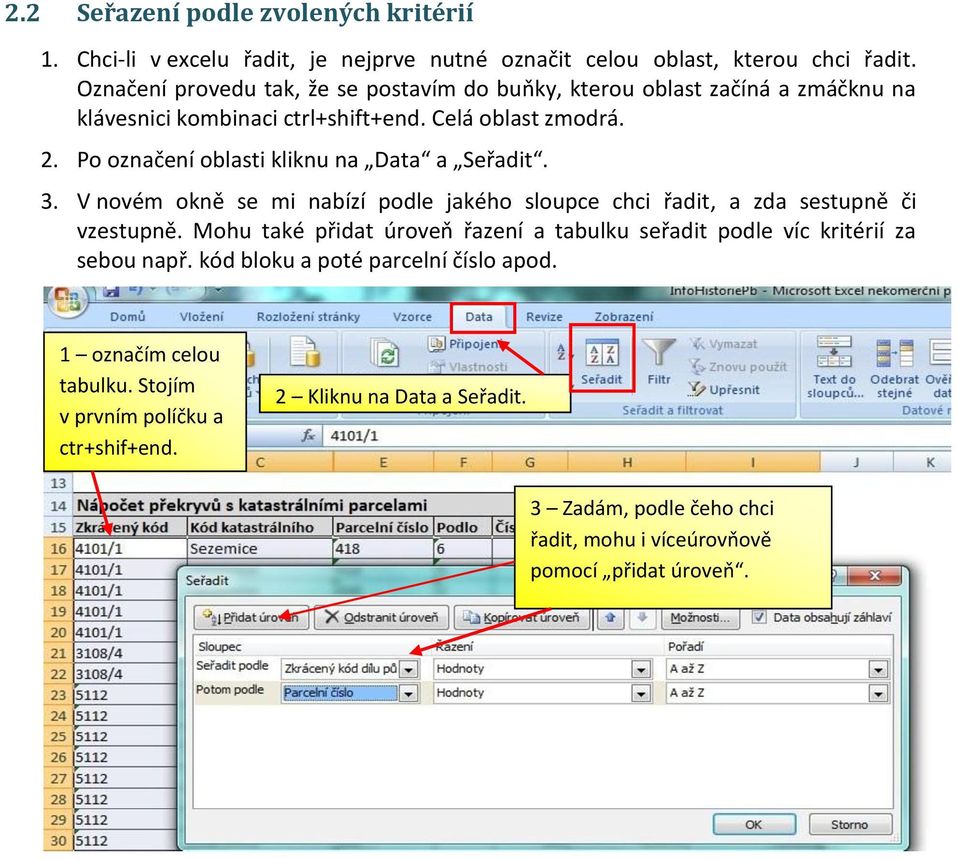The width and height of the screenshot is (959, 859).
Task: Open first row Hodnoty dropdown
Action: (641, 669)
